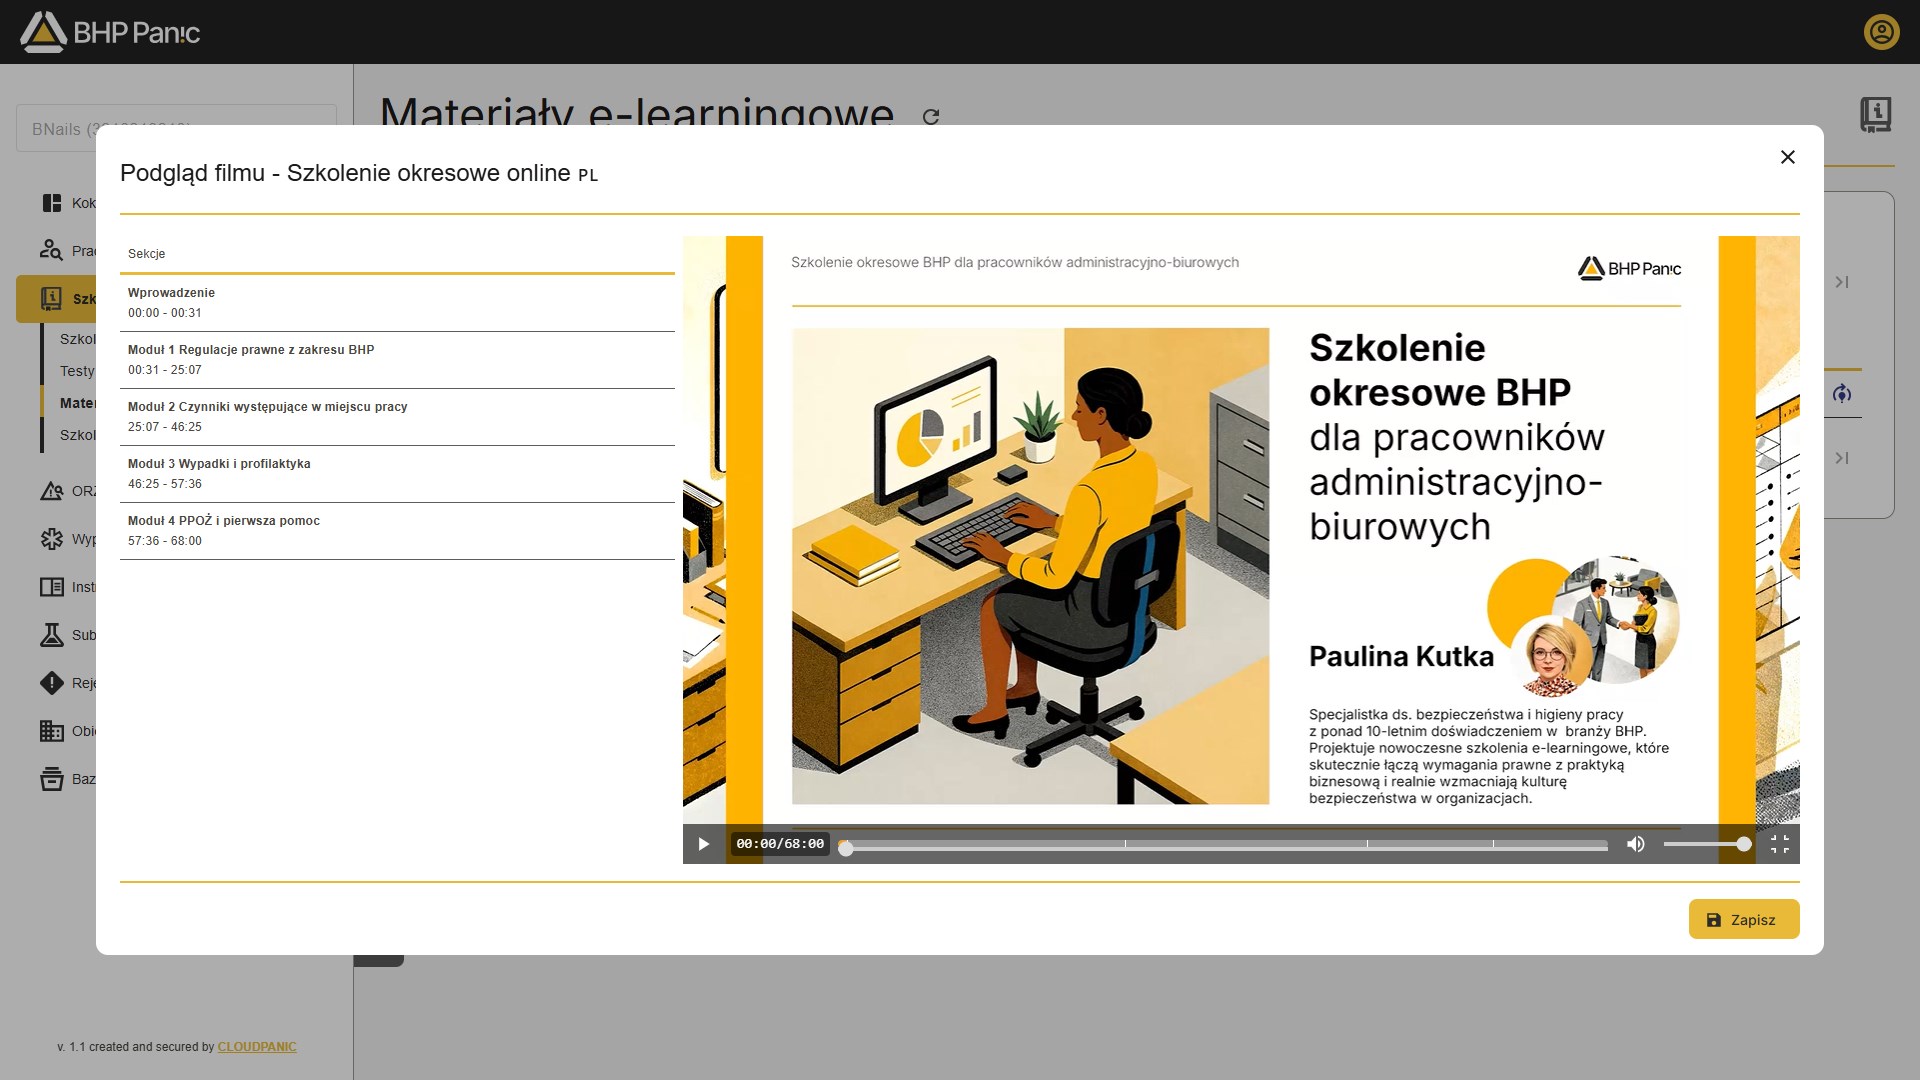Open the substances flask icon in sidebar
Viewport: 1920px width, 1080px height.
point(52,635)
